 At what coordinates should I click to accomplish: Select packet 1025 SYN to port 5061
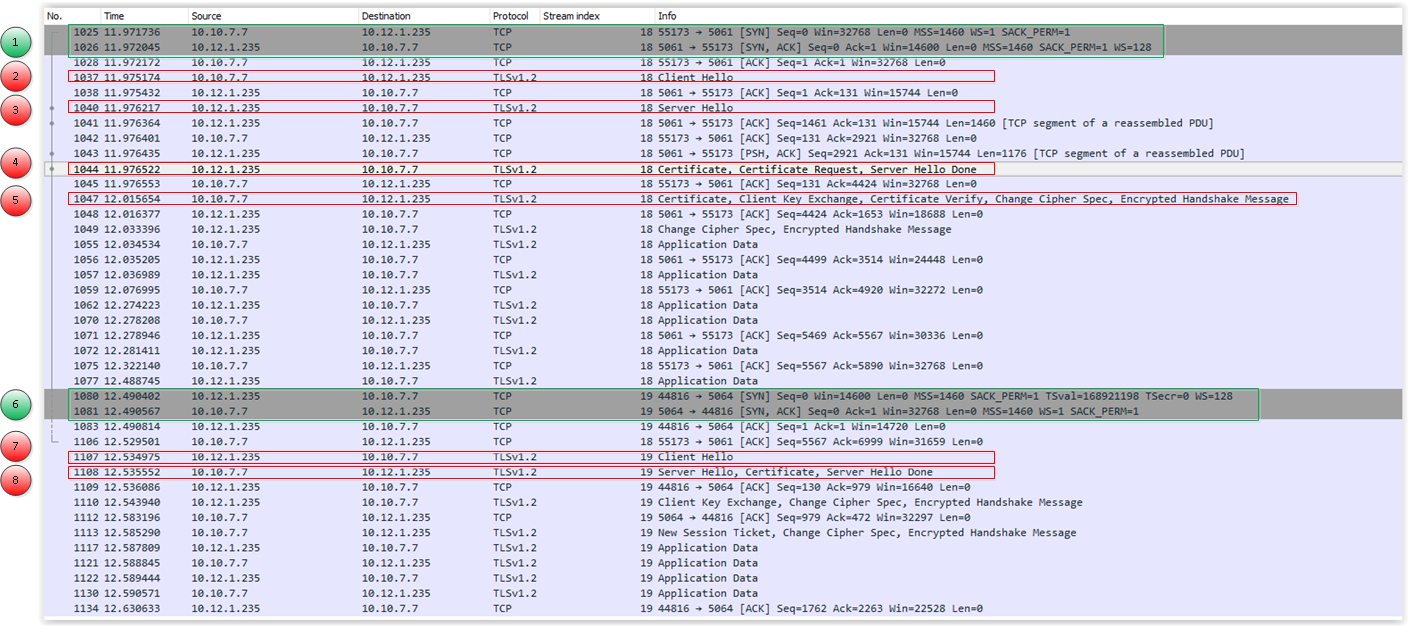722,32
